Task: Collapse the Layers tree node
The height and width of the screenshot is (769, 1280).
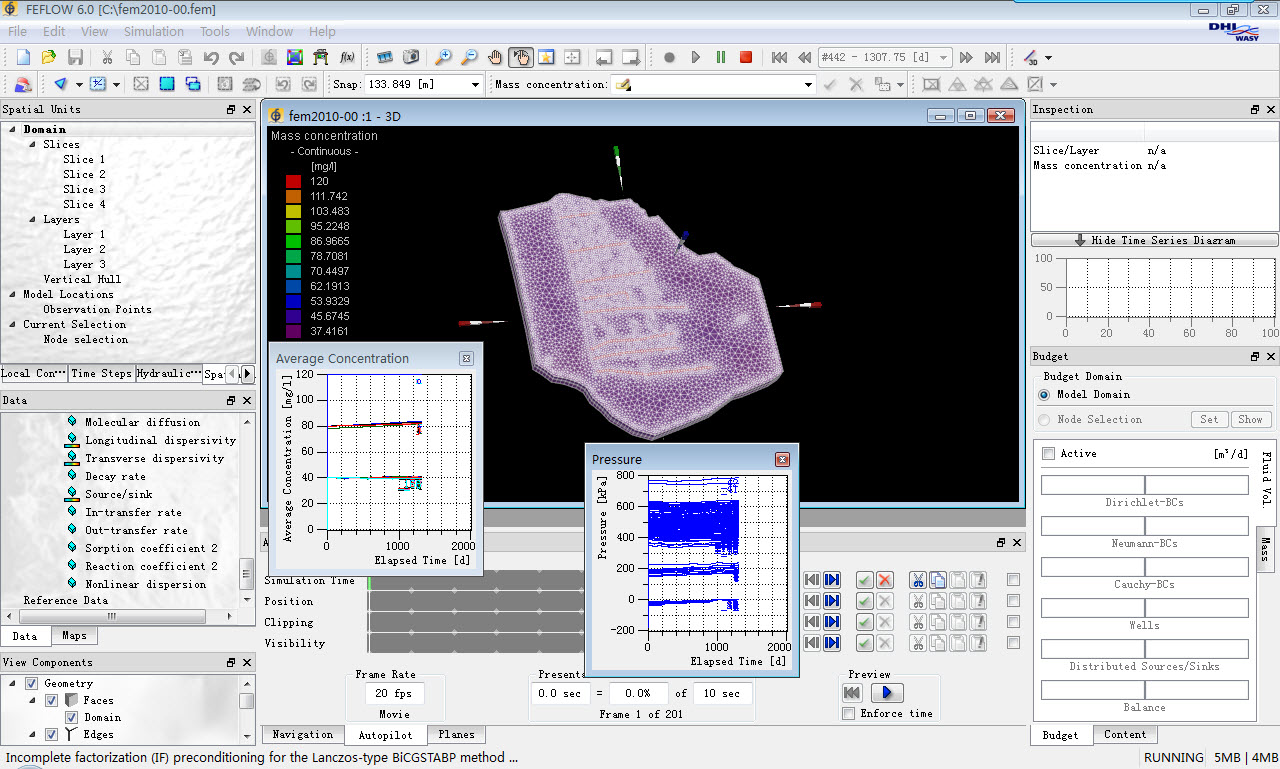Action: click(33, 219)
